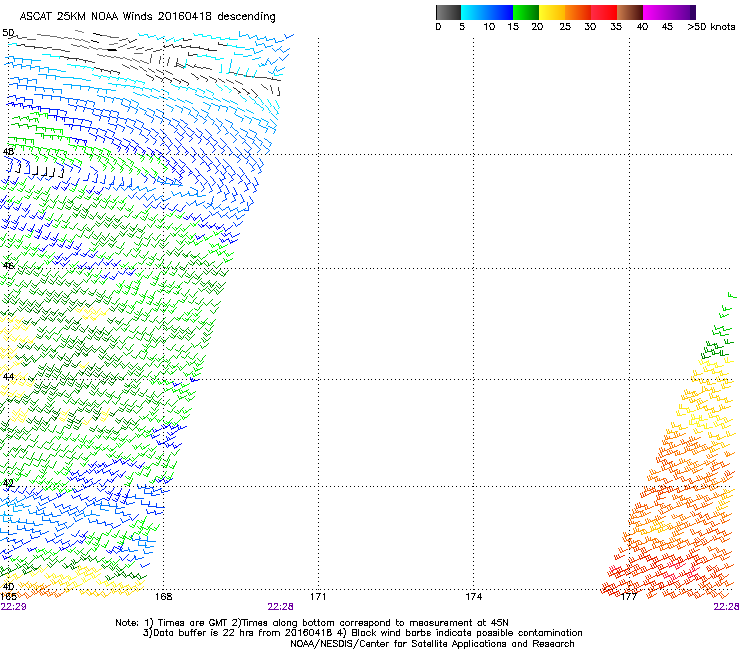
Task: Click legend tick label 40
Action: click(x=642, y=27)
